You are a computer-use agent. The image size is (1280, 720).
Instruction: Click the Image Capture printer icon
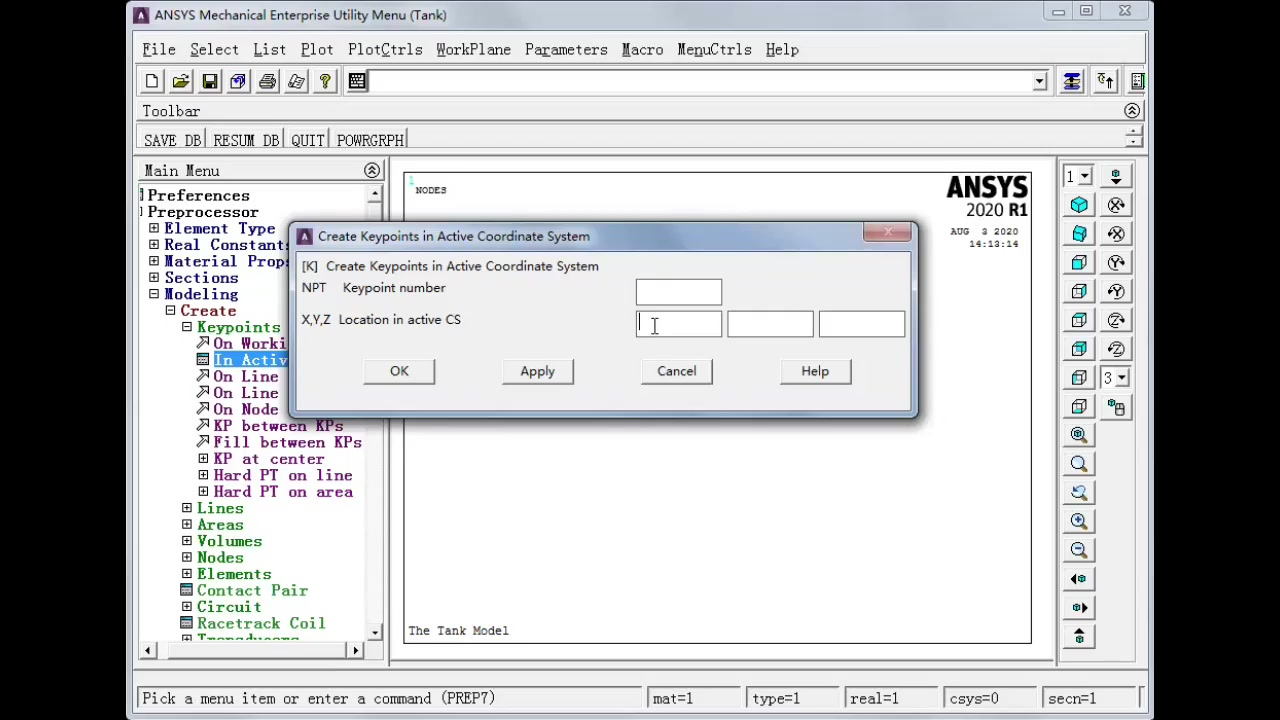tap(267, 81)
